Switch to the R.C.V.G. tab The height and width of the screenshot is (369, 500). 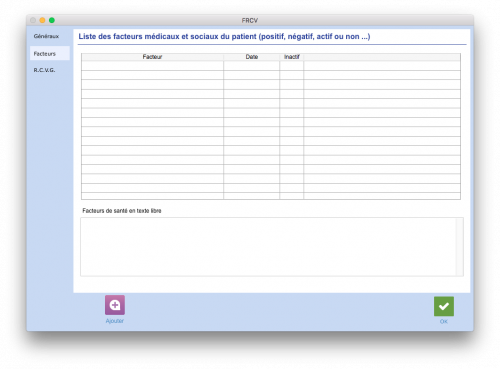click(44, 70)
